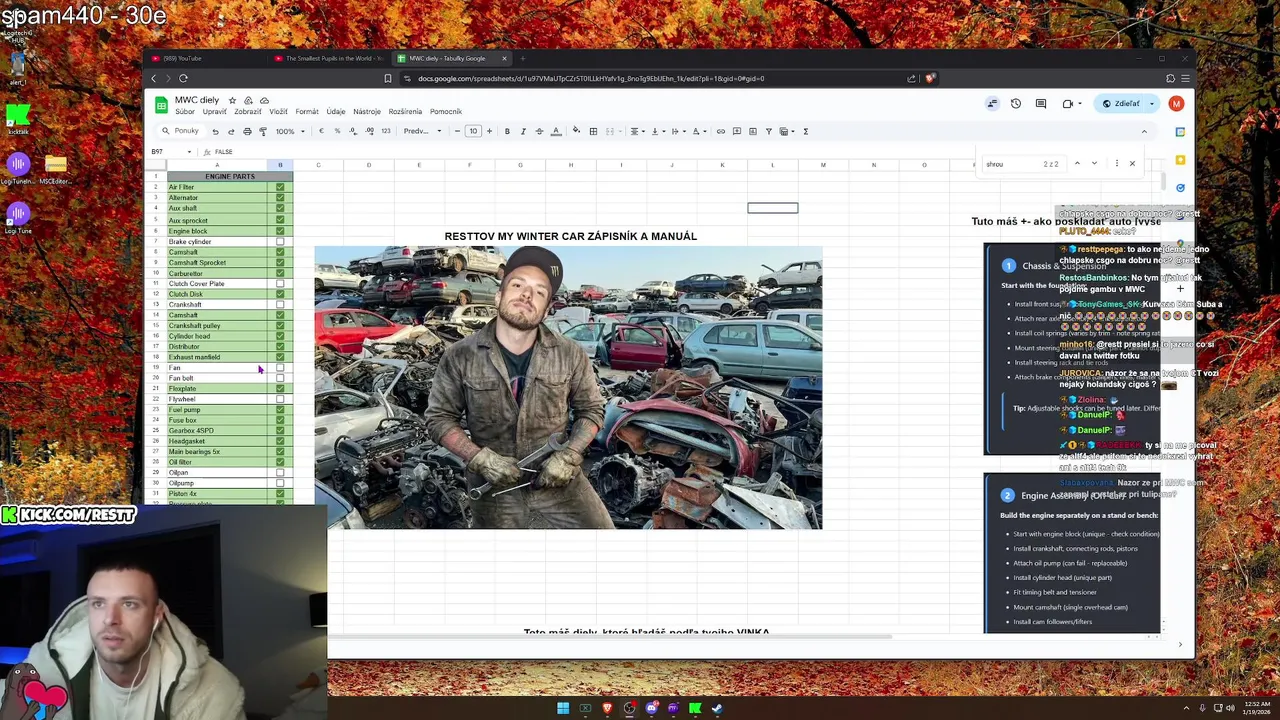Screen dimensions: 1280x720
Task: Open the filter views dropdown
Action: click(787, 131)
